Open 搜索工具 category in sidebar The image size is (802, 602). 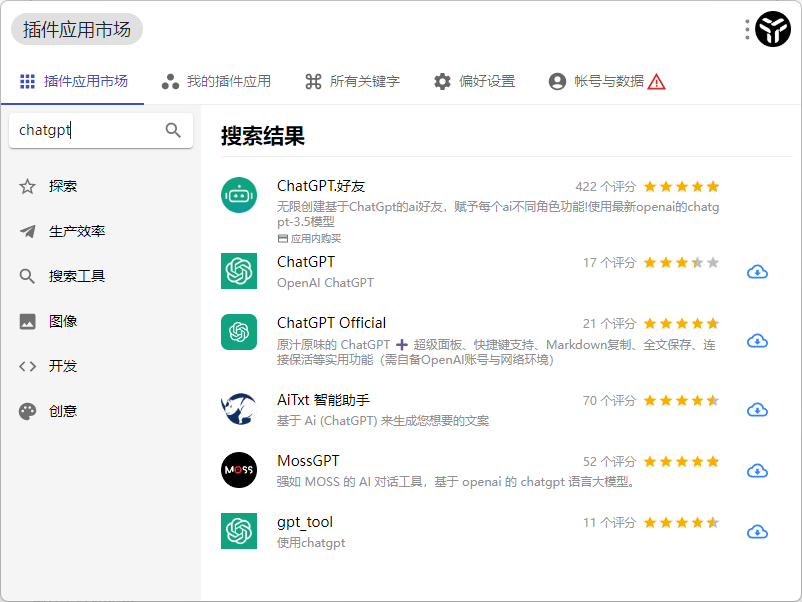(x=77, y=276)
